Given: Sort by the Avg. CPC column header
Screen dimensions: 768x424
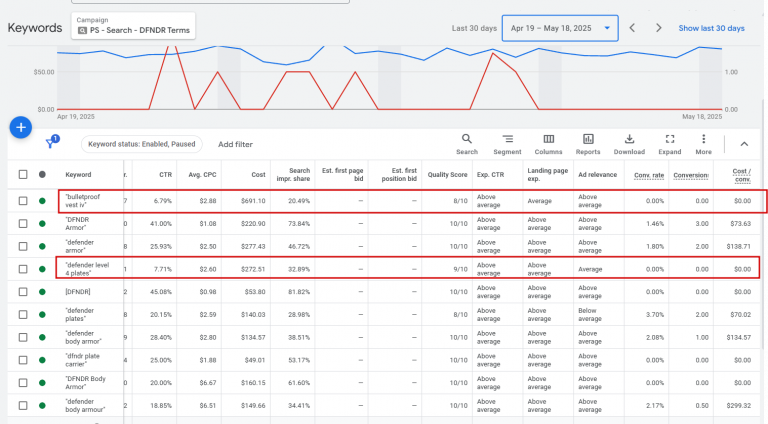Looking at the screenshot, I should point(202,175).
